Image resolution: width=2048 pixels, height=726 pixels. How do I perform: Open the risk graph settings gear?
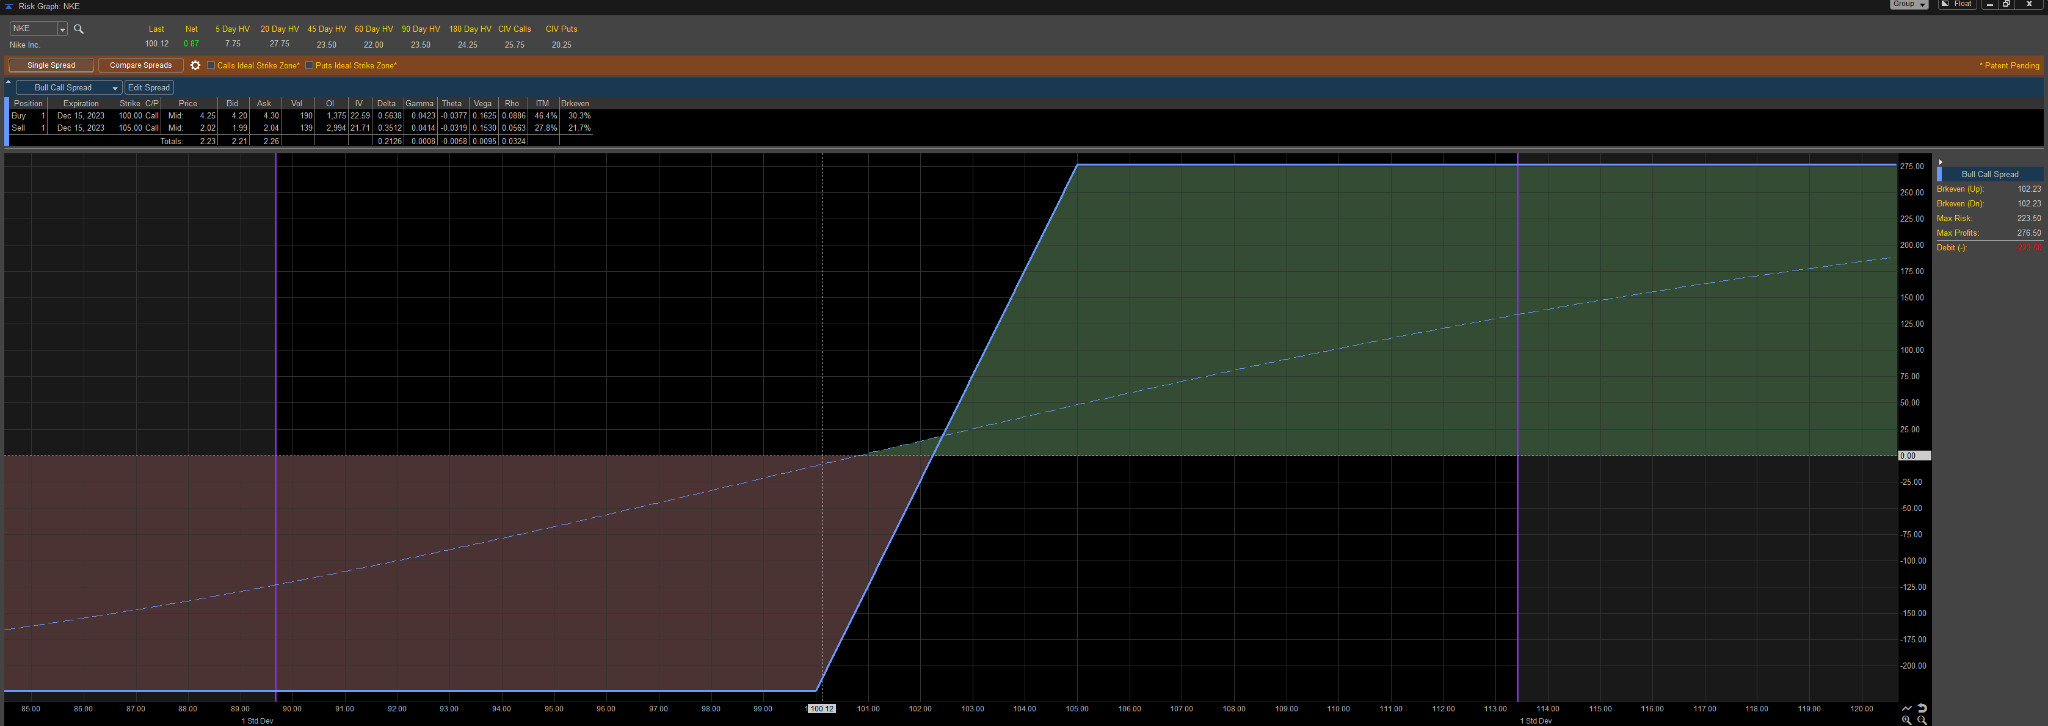pyautogui.click(x=196, y=65)
